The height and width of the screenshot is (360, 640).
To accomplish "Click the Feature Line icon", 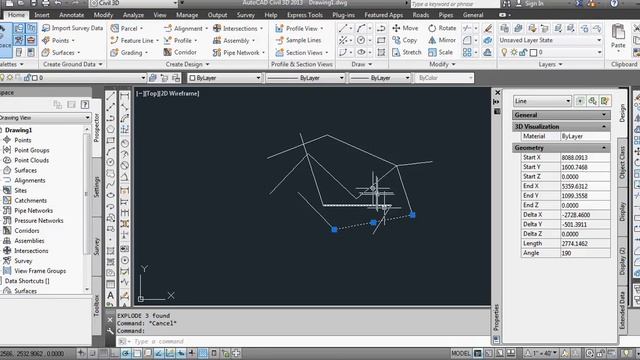I will tap(114, 40).
